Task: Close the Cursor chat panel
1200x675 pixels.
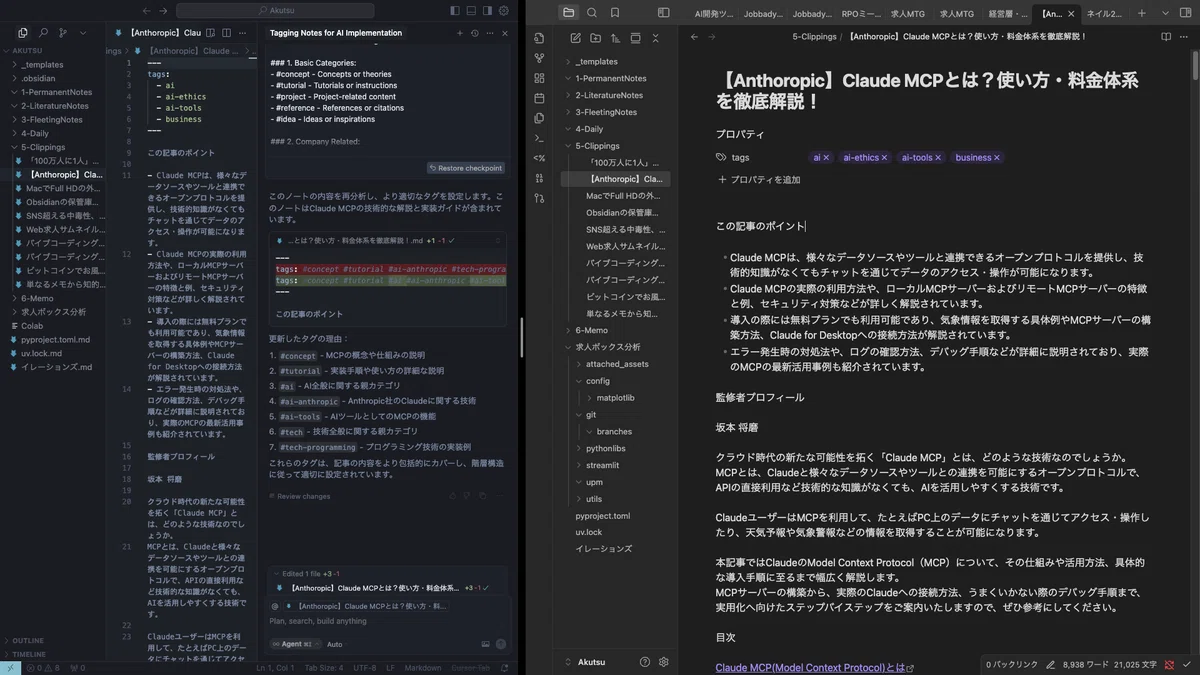Action: click(505, 33)
